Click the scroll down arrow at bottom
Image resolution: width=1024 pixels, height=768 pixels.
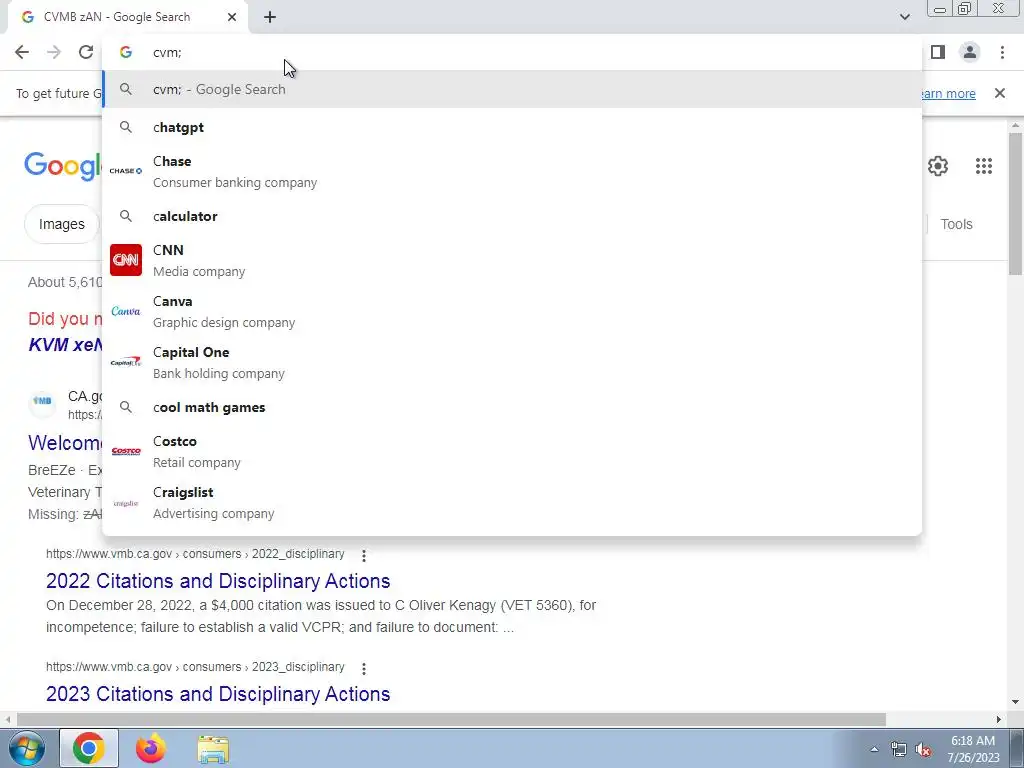(1016, 702)
